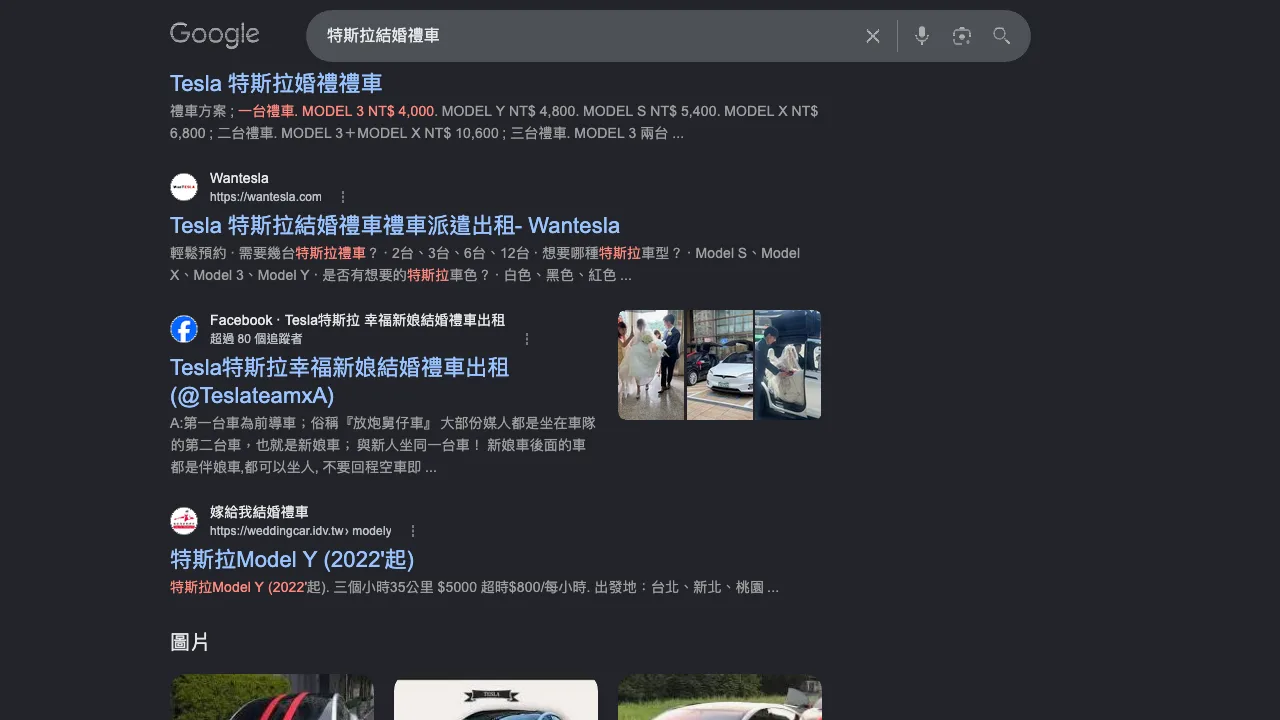Click the magnifying glass search icon

point(1001,36)
